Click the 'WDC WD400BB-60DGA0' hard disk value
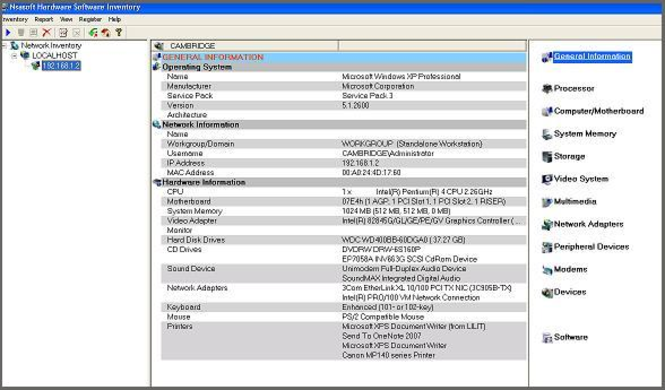This screenshot has height=390, width=665. point(403,240)
